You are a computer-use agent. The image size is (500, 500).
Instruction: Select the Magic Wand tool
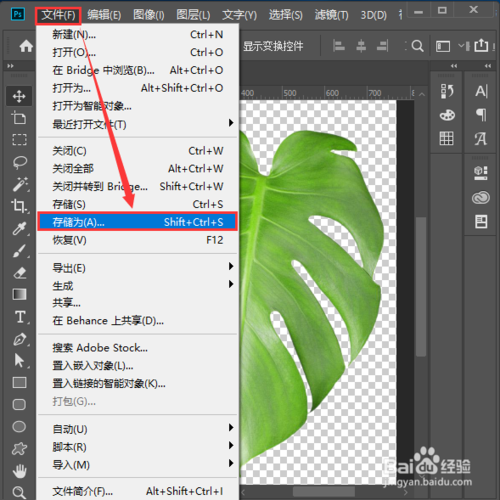pos(20,184)
